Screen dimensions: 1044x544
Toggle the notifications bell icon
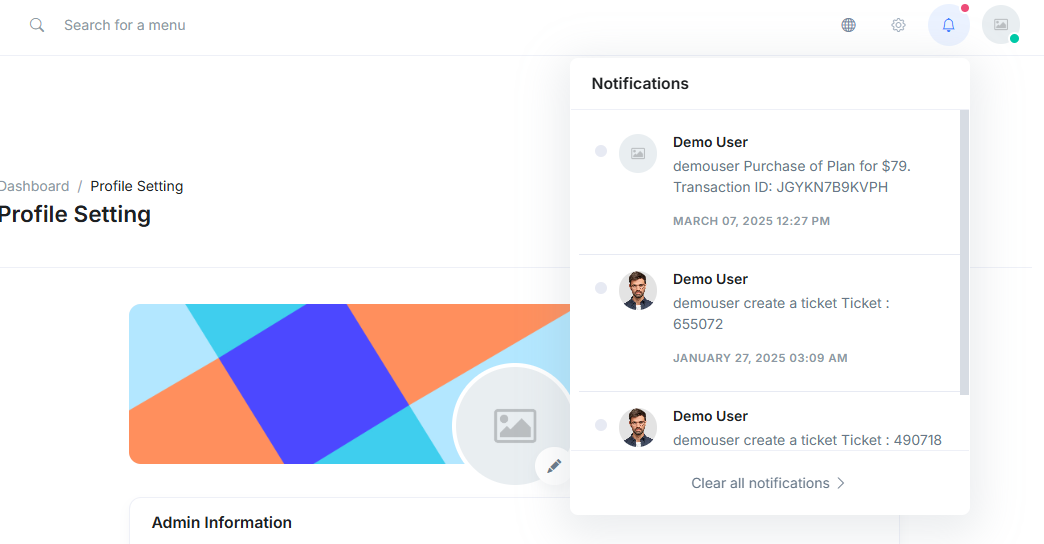[x=949, y=25]
